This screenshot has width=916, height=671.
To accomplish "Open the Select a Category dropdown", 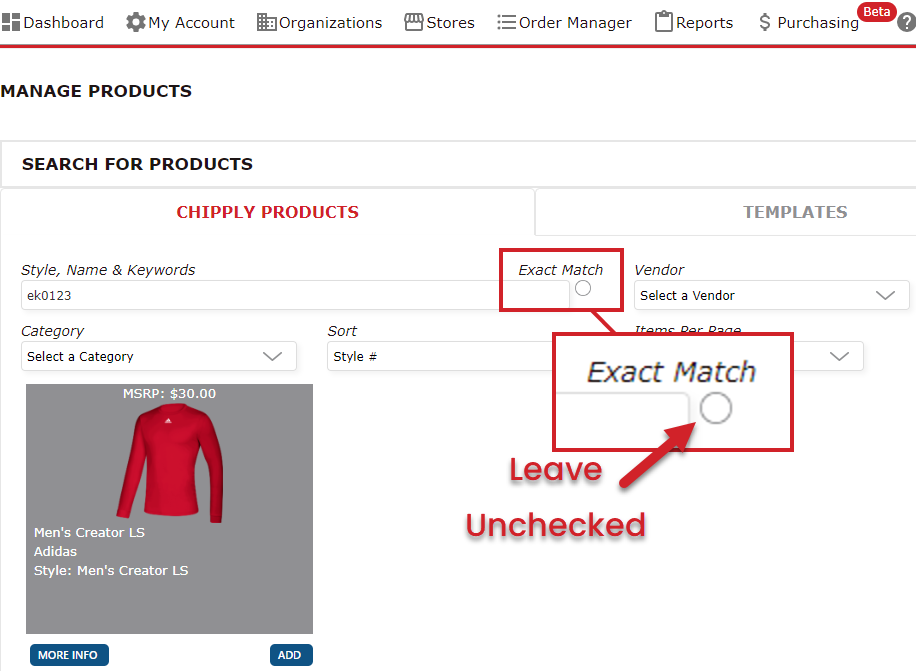I will (x=159, y=356).
